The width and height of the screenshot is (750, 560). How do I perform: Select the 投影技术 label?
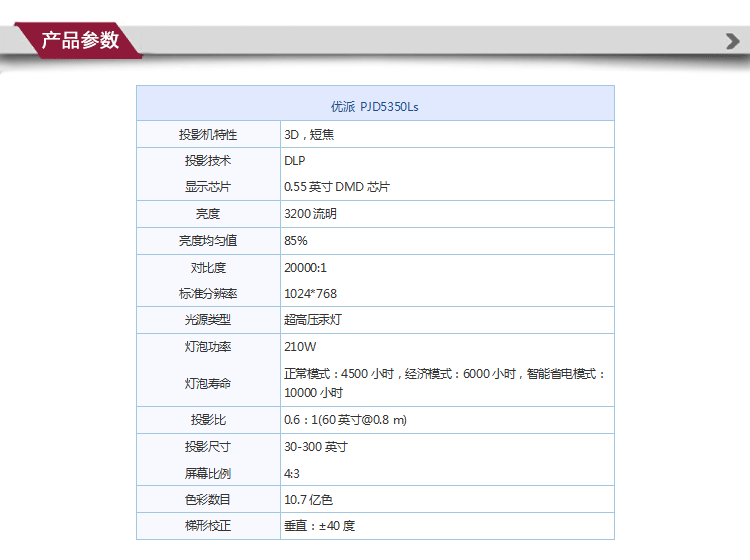click(208, 161)
